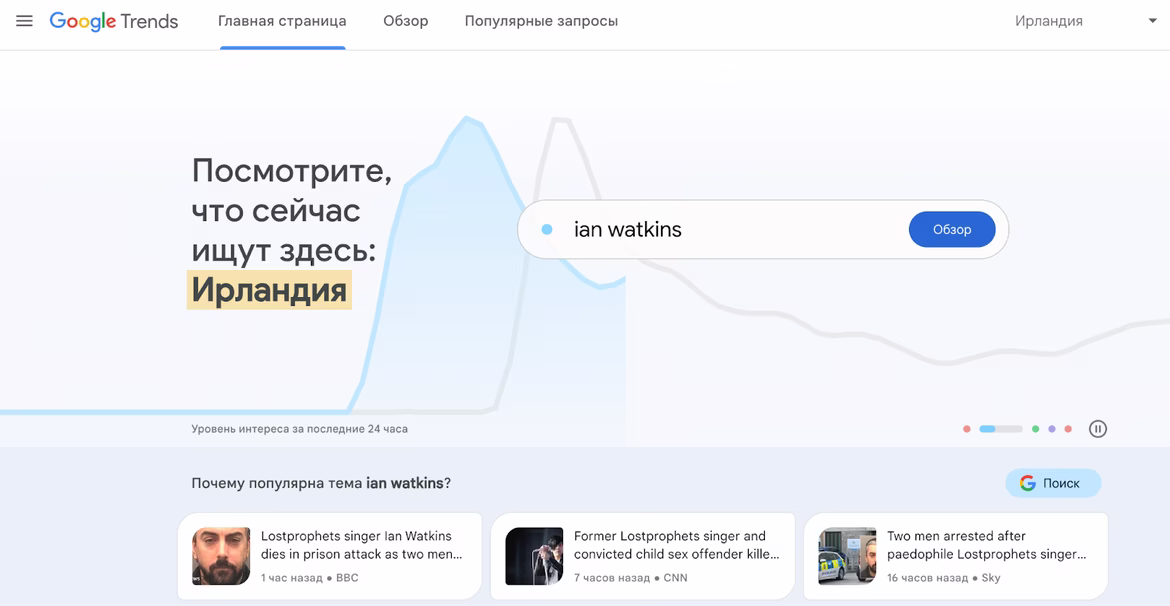Click the Google Trends logo
This screenshot has height=606, width=1170.
coord(114,21)
